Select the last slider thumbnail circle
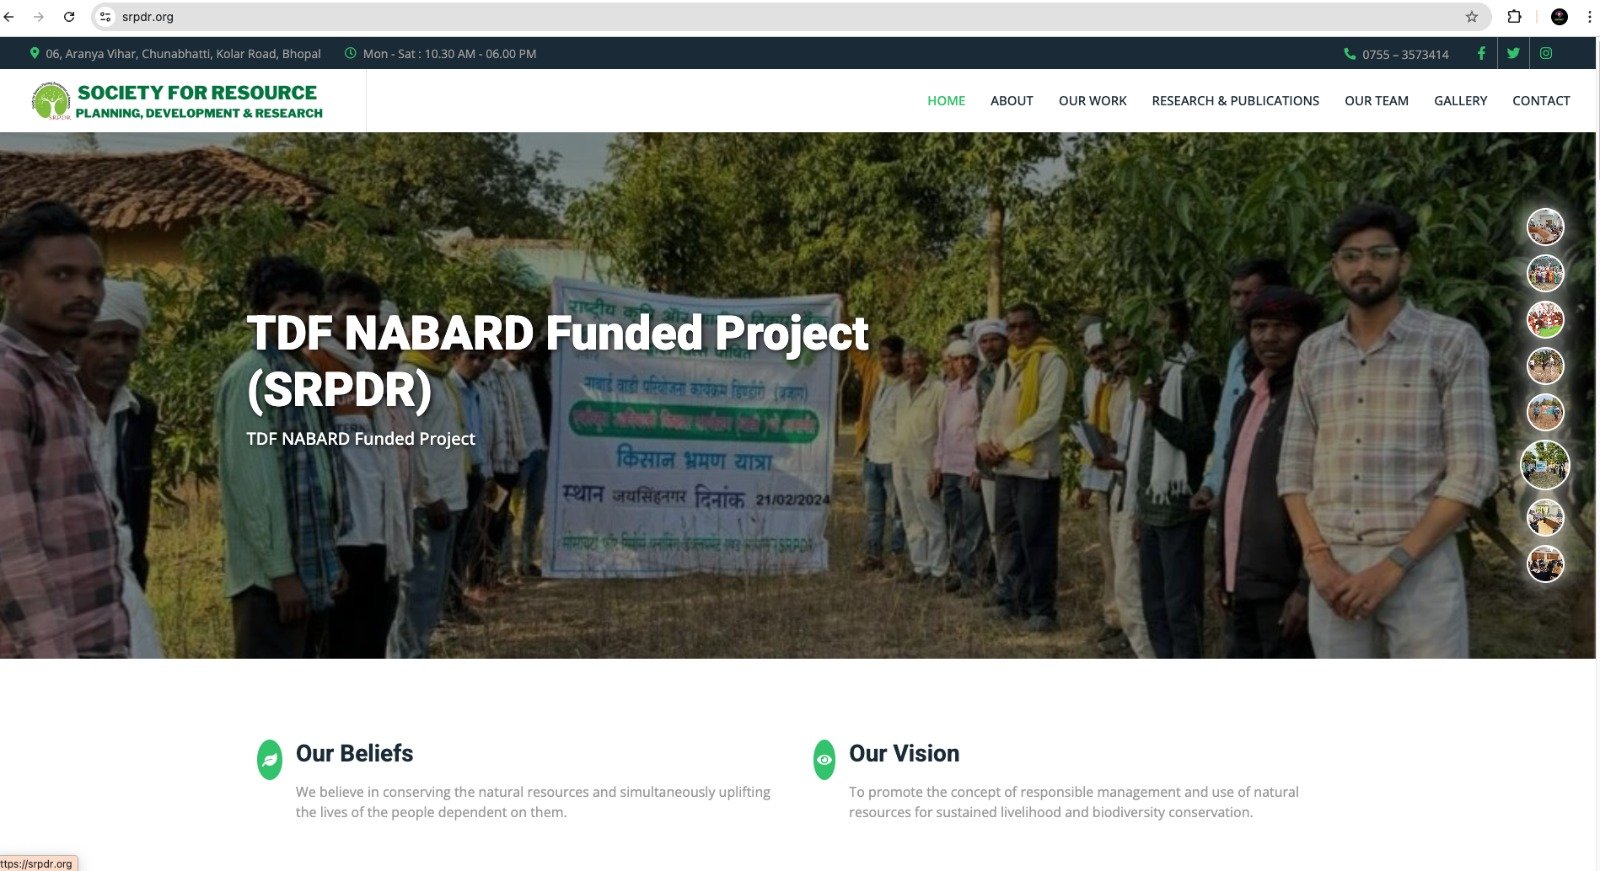1600x871 pixels. (1545, 564)
